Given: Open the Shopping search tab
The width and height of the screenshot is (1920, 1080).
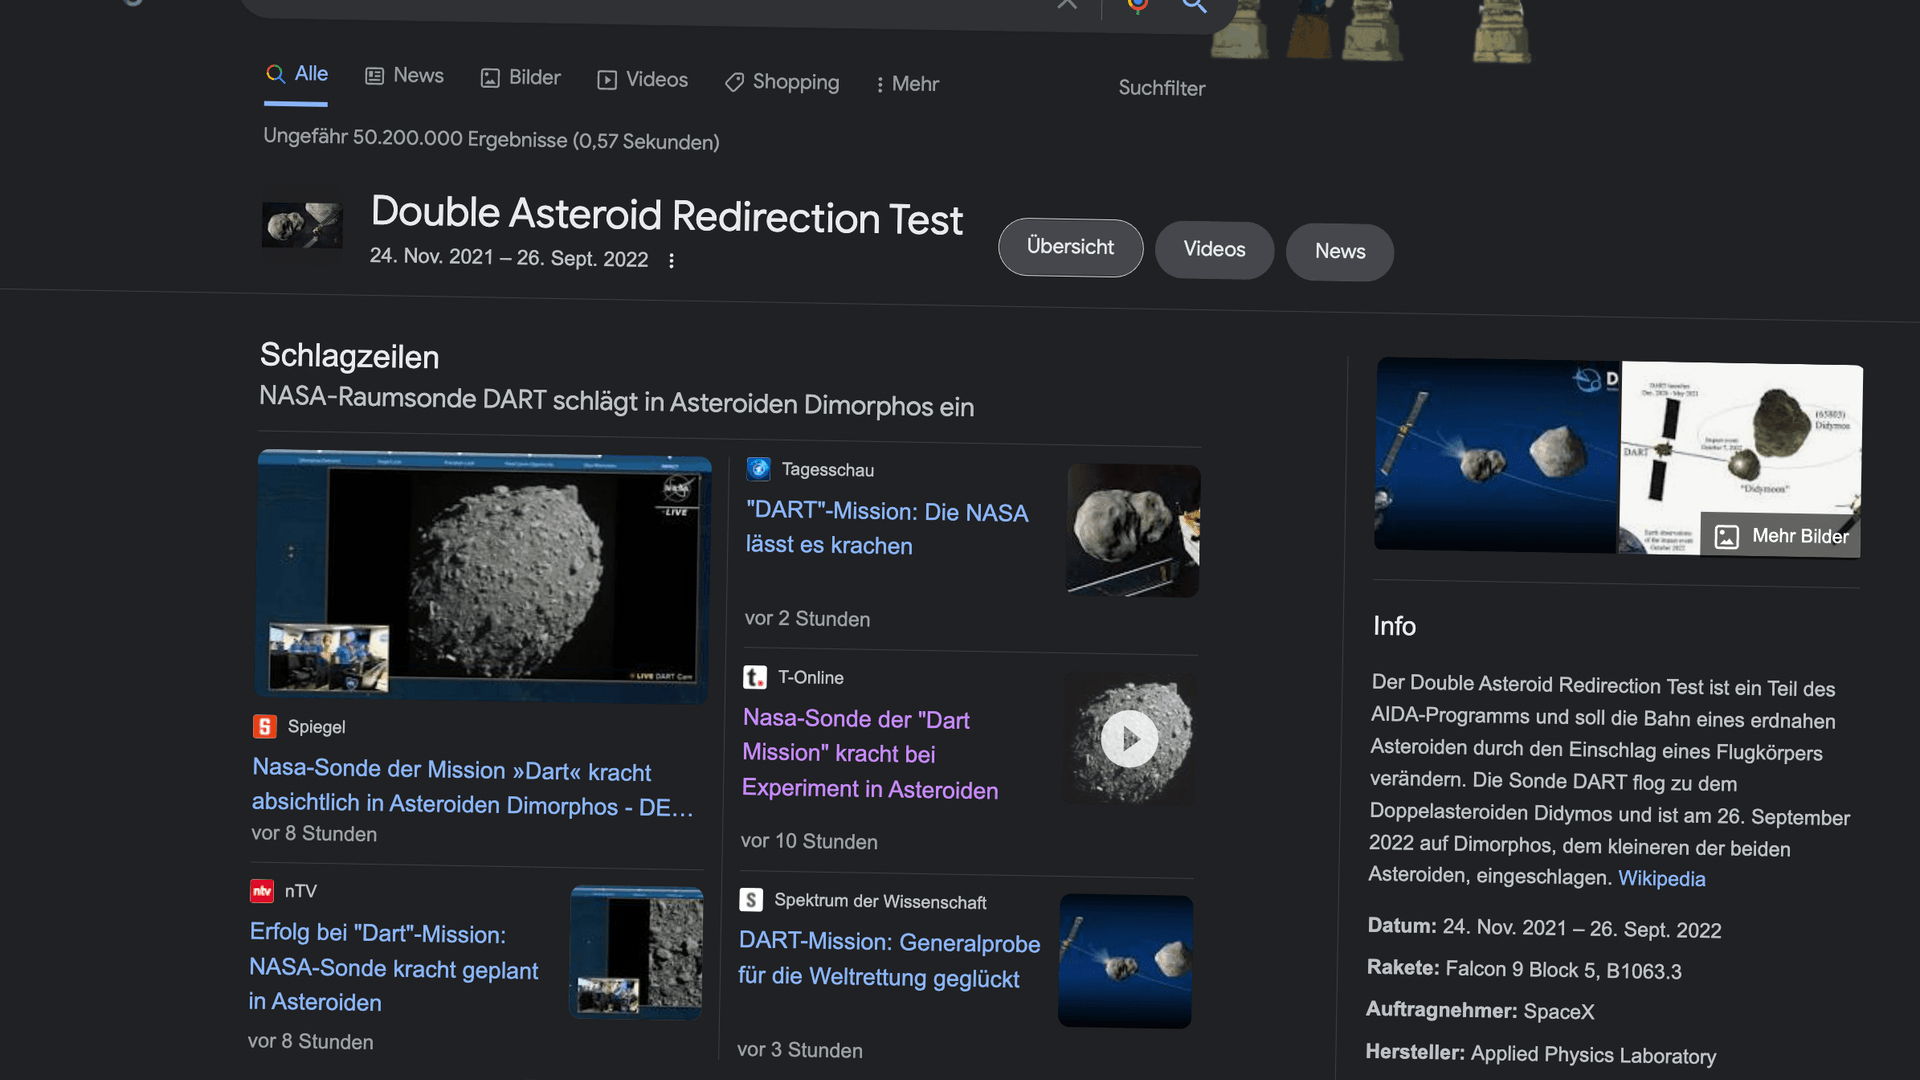Looking at the screenshot, I should pyautogui.click(x=782, y=82).
